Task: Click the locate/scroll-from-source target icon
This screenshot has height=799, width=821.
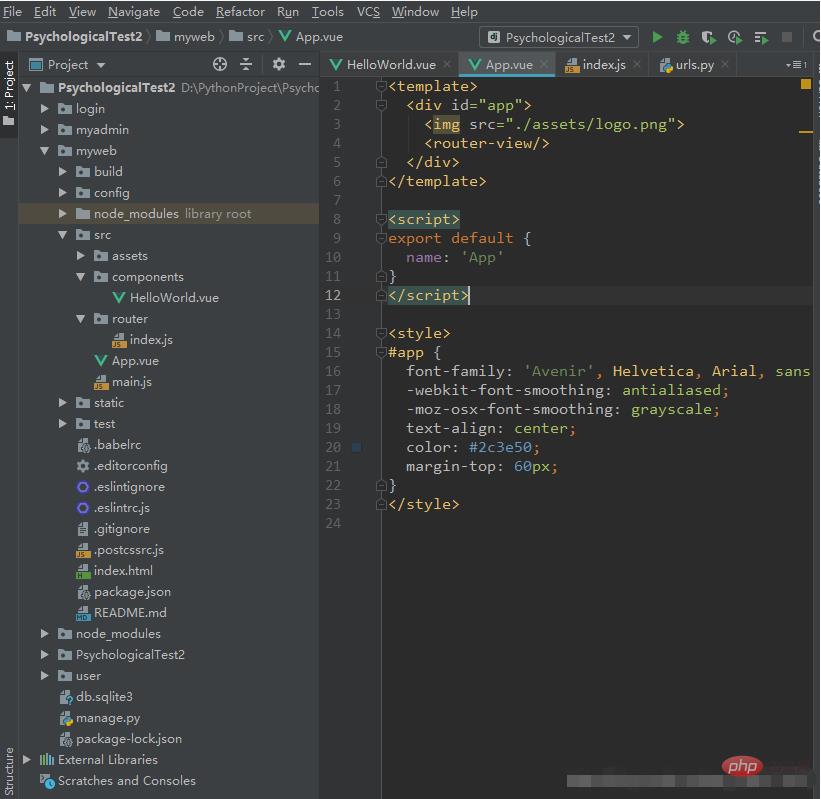Action: coord(222,65)
